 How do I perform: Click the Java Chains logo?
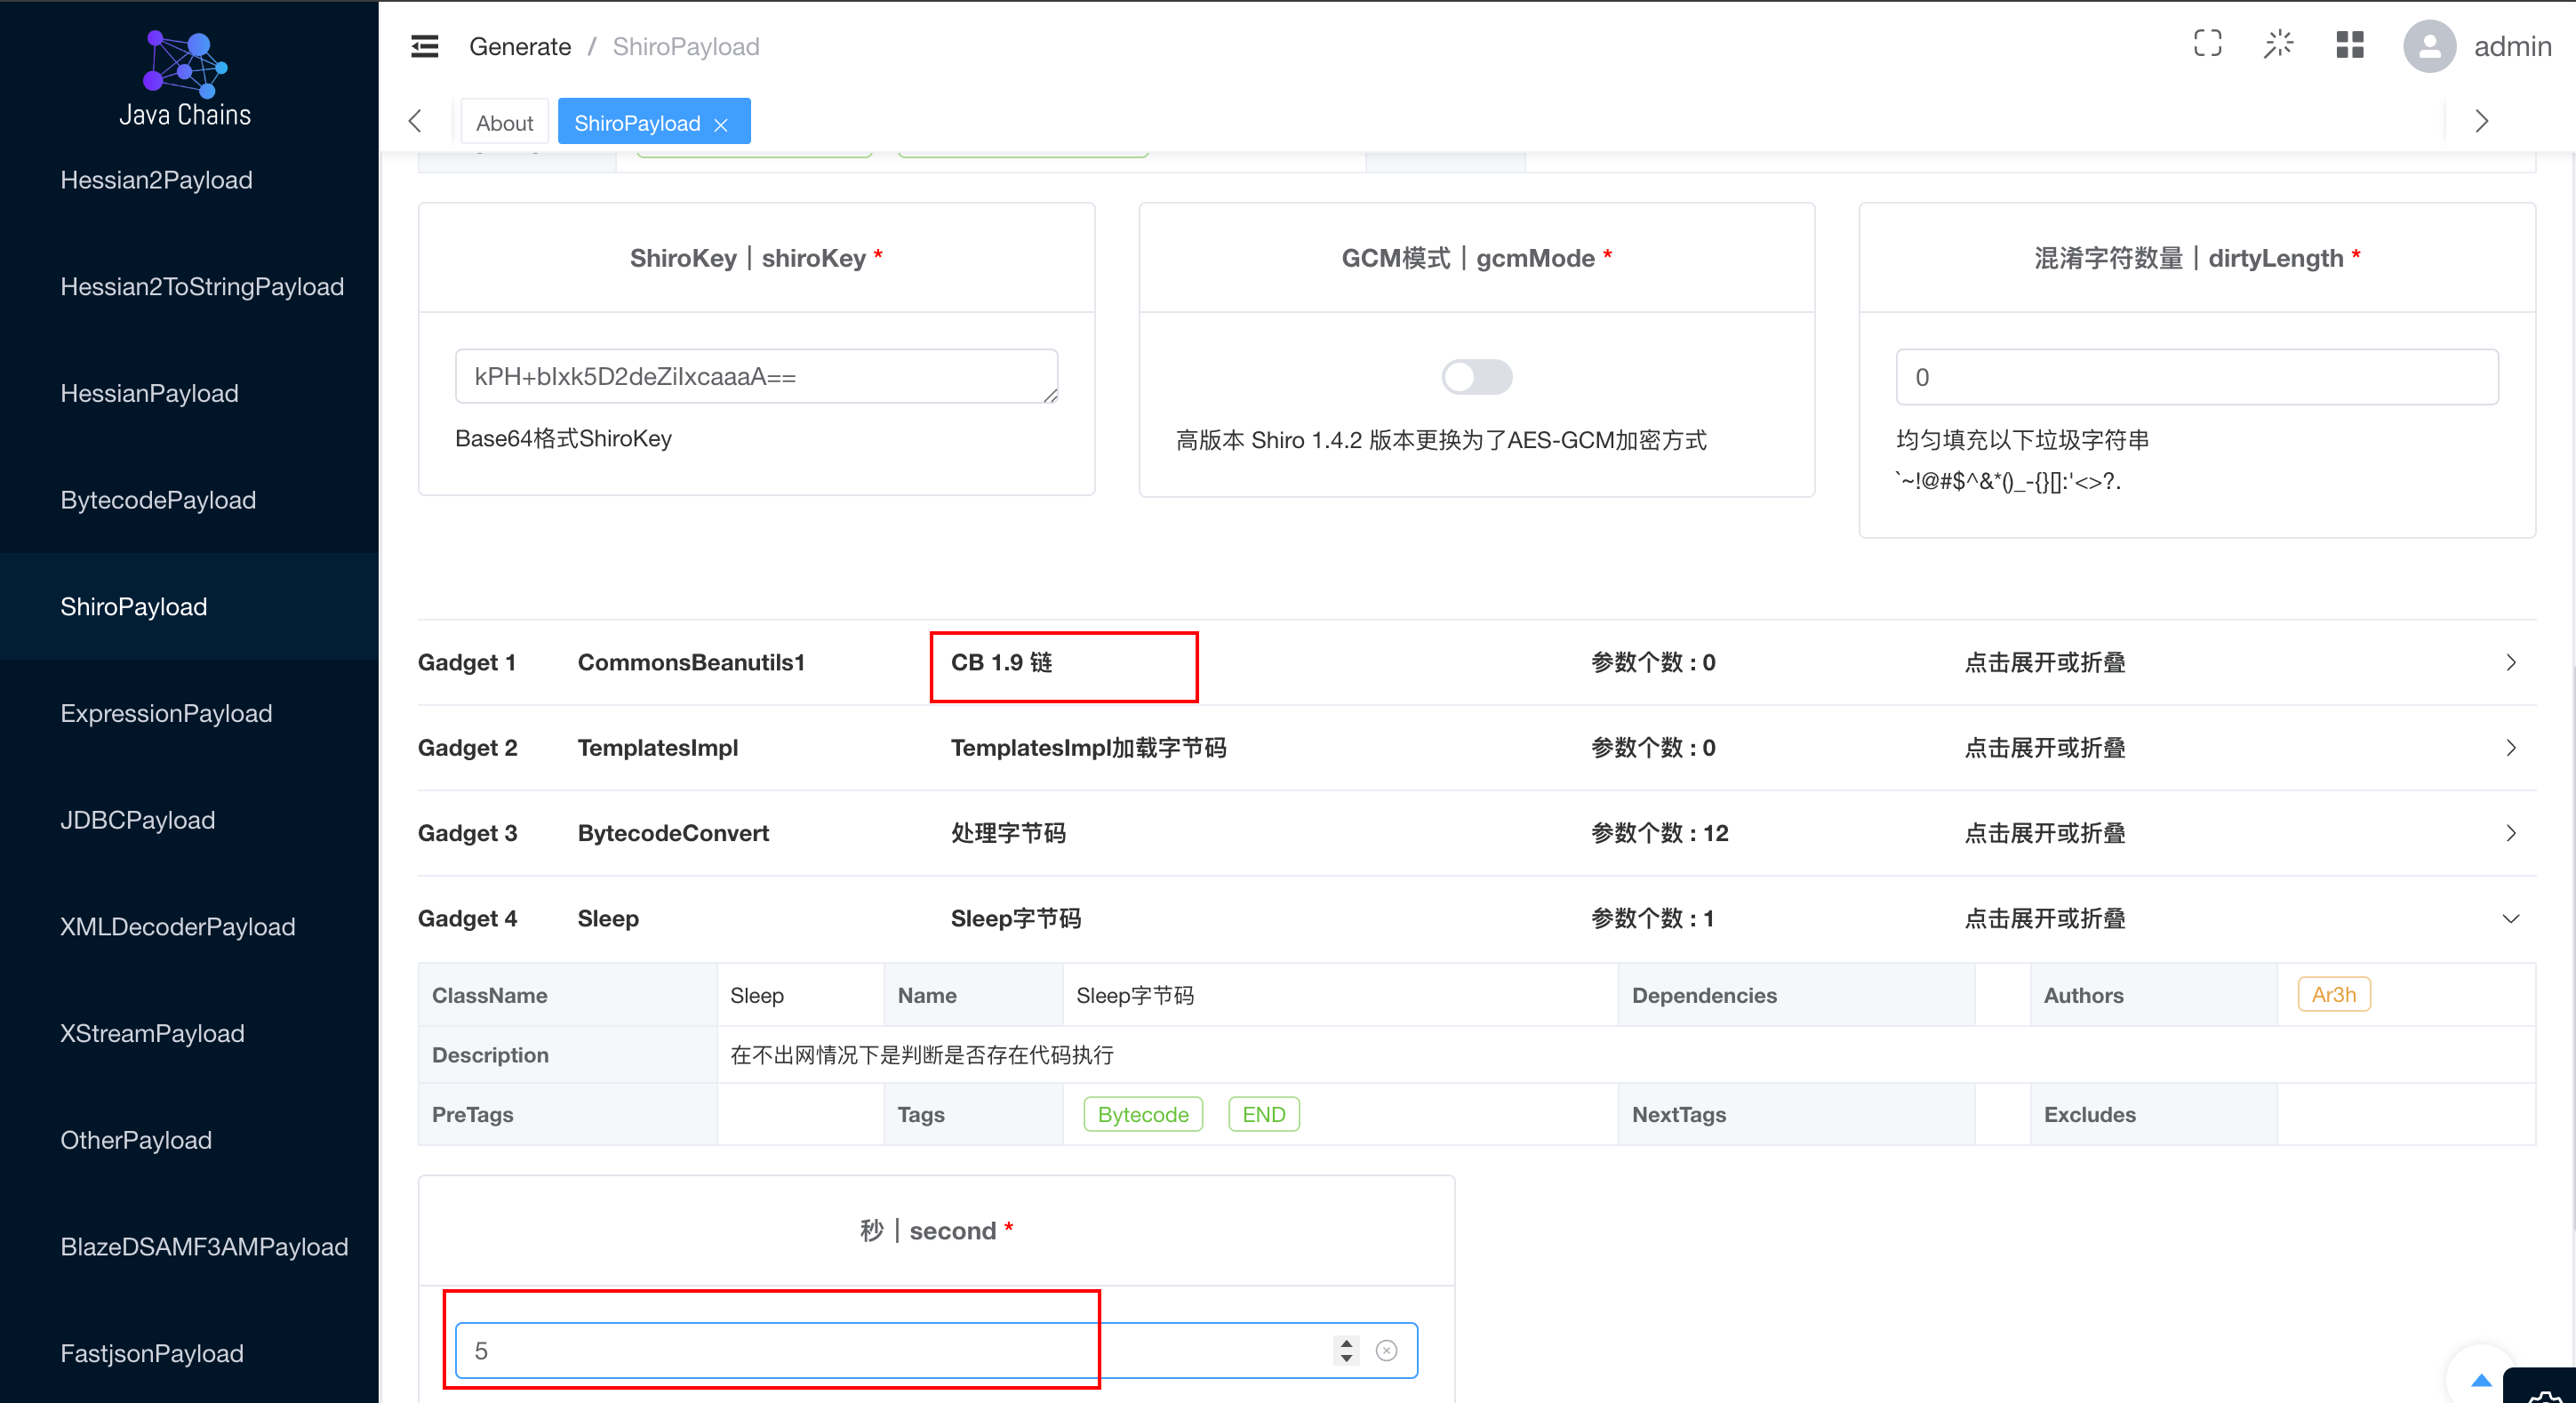(185, 78)
